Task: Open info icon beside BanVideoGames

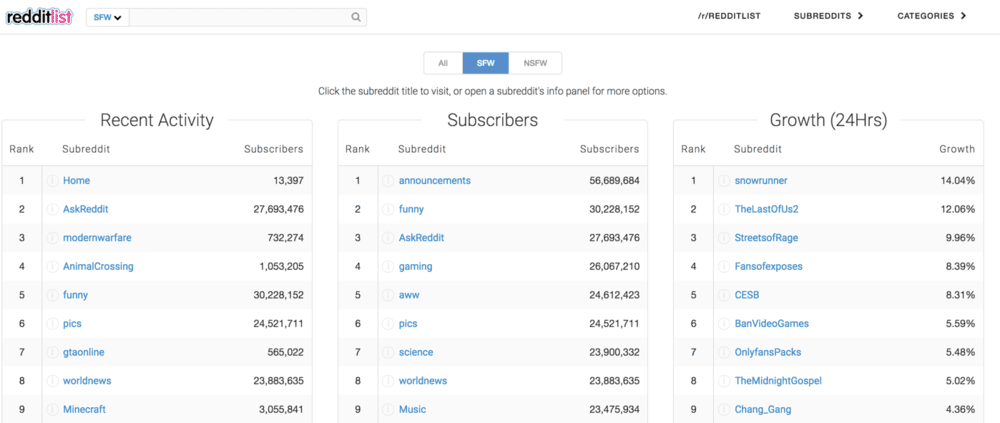Action: [x=724, y=323]
